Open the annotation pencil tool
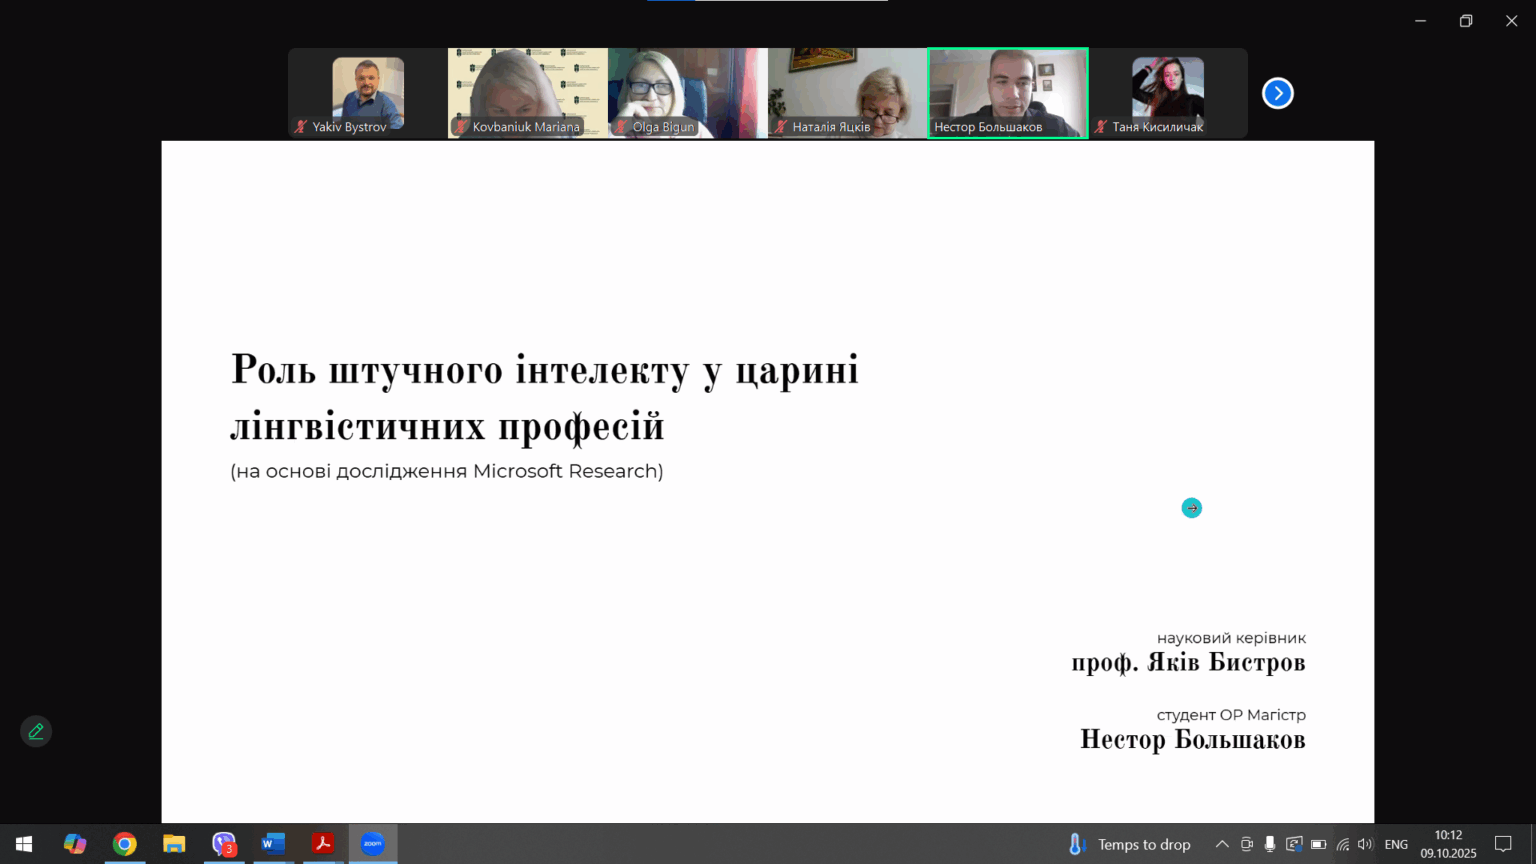1536x864 pixels. pos(36,731)
